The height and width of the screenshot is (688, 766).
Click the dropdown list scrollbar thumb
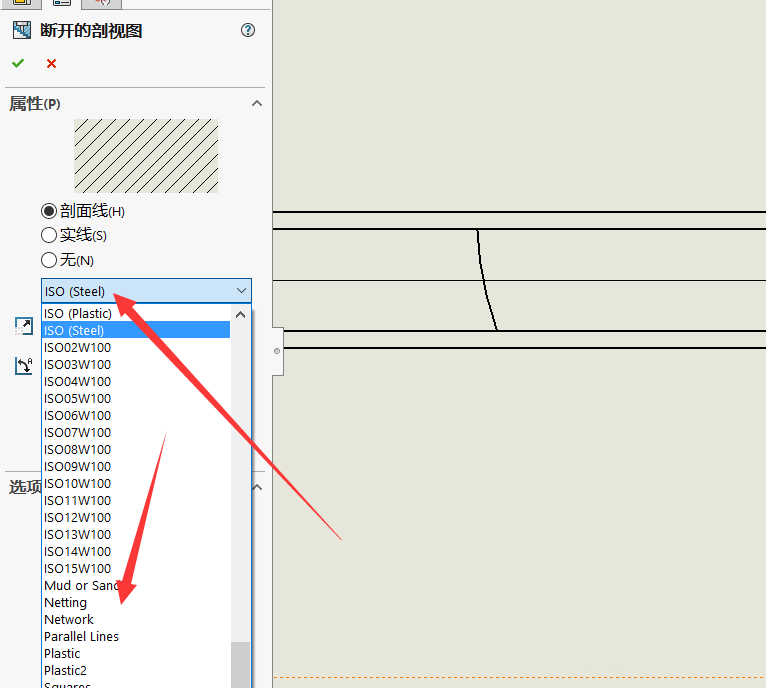click(240, 665)
